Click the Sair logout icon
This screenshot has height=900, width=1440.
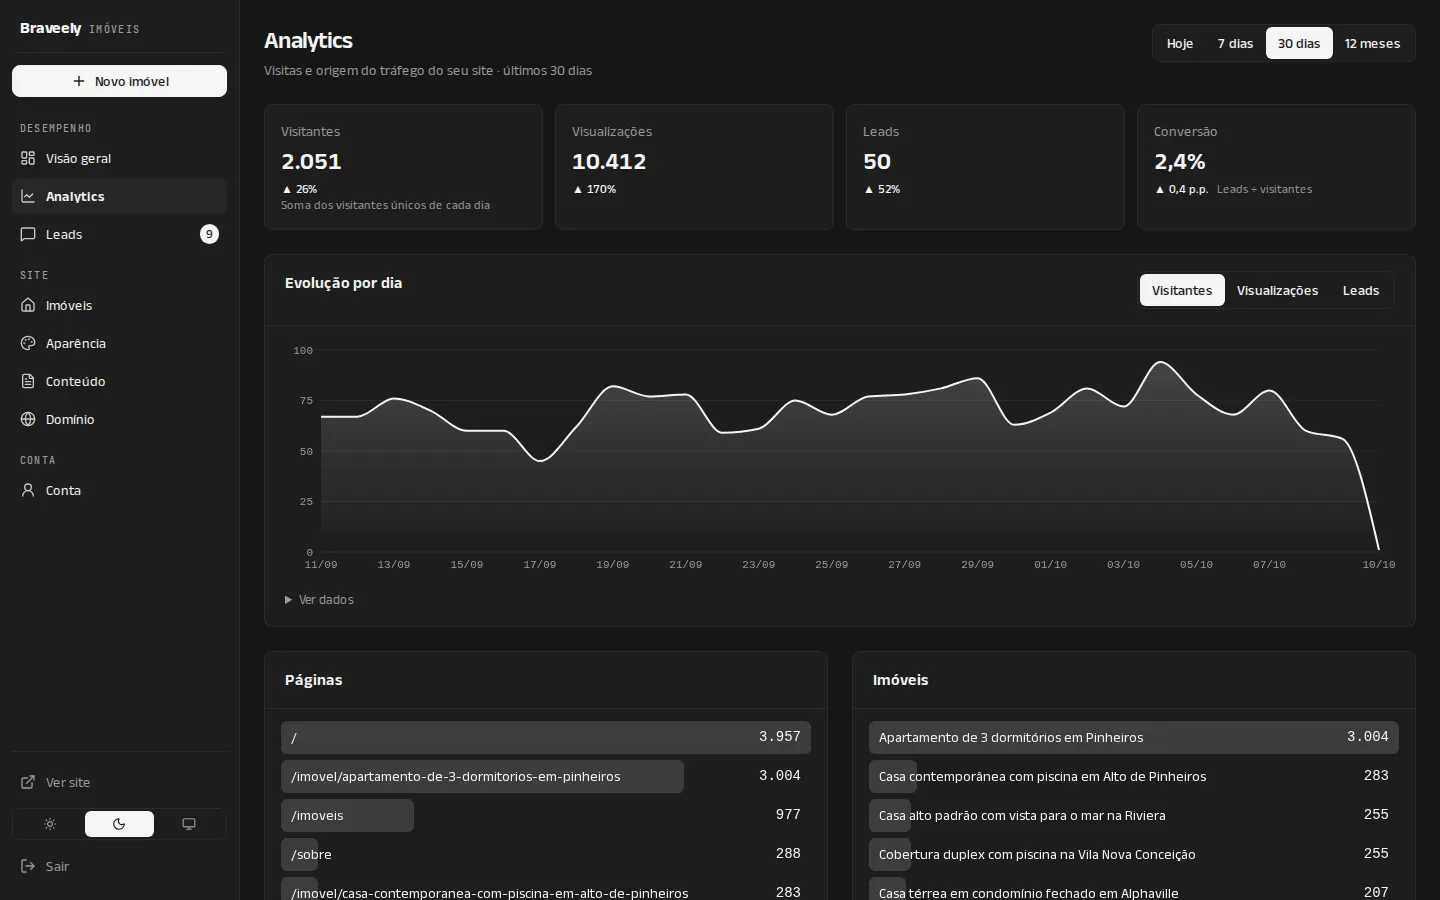pyautogui.click(x=28, y=866)
